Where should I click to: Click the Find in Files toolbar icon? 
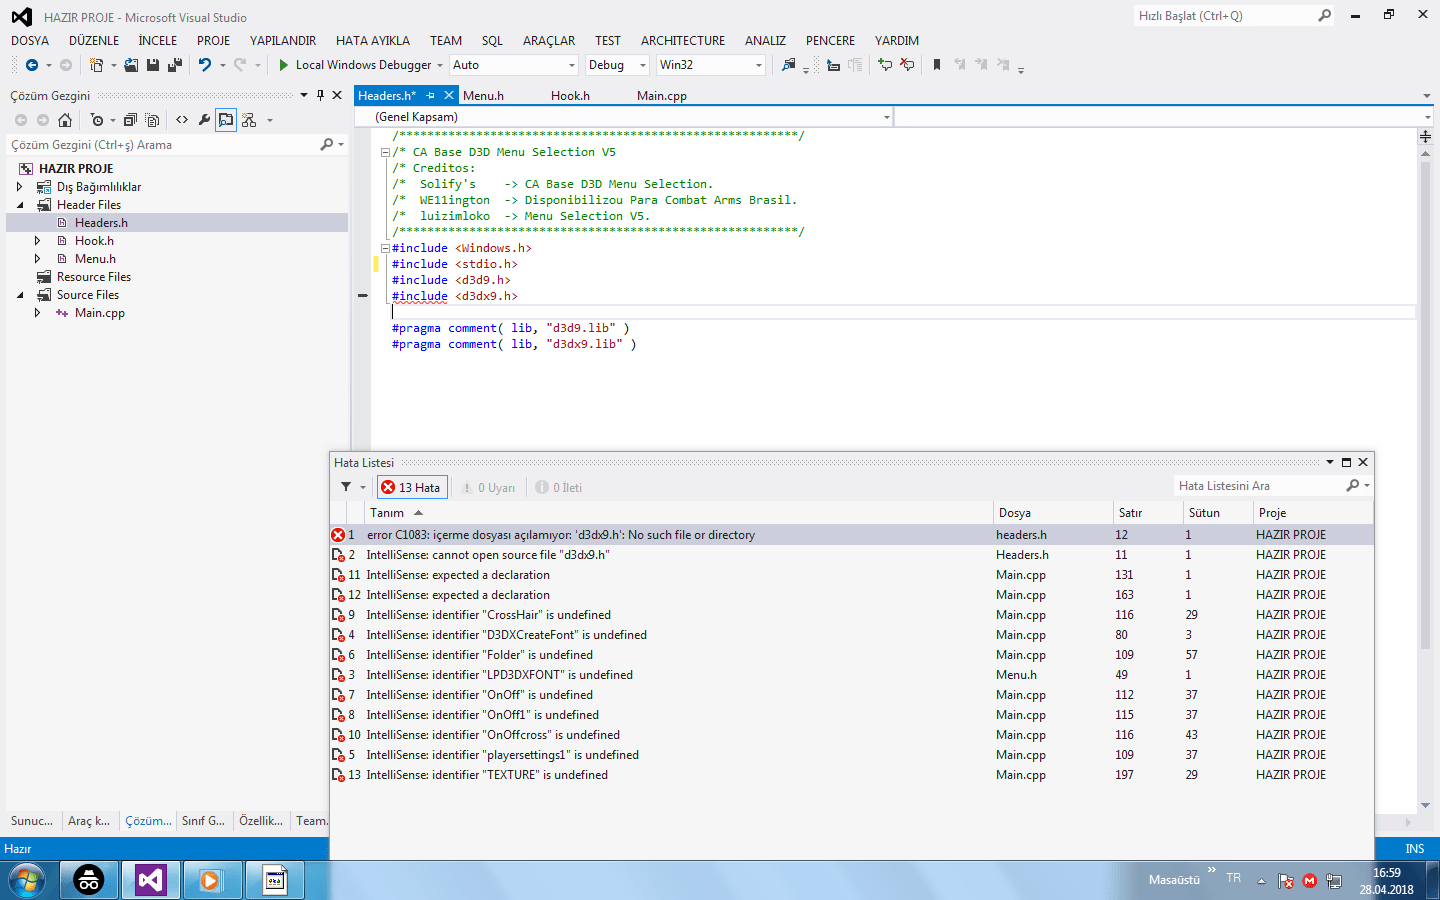[x=789, y=65]
